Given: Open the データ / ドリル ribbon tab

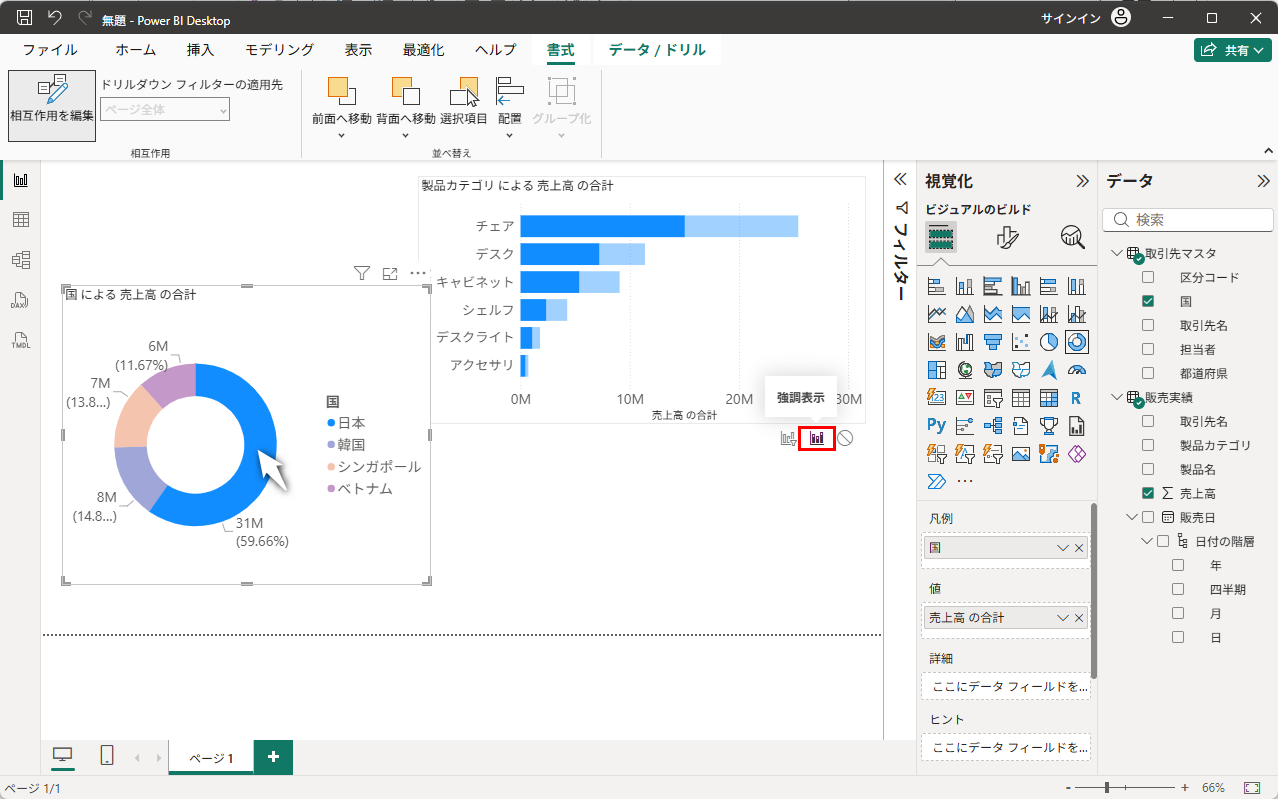Looking at the screenshot, I should click(x=657, y=50).
